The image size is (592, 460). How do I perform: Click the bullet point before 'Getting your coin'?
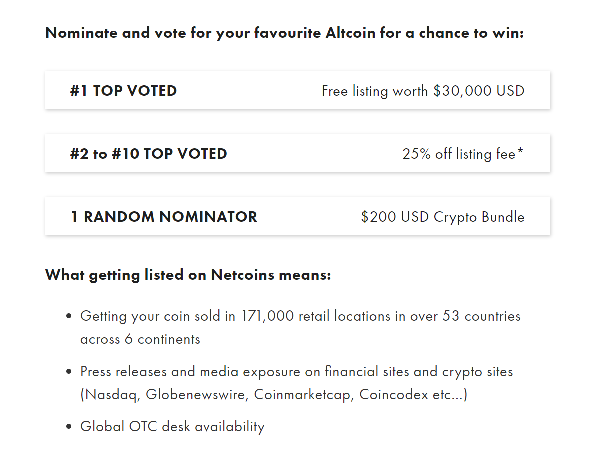(x=68, y=316)
